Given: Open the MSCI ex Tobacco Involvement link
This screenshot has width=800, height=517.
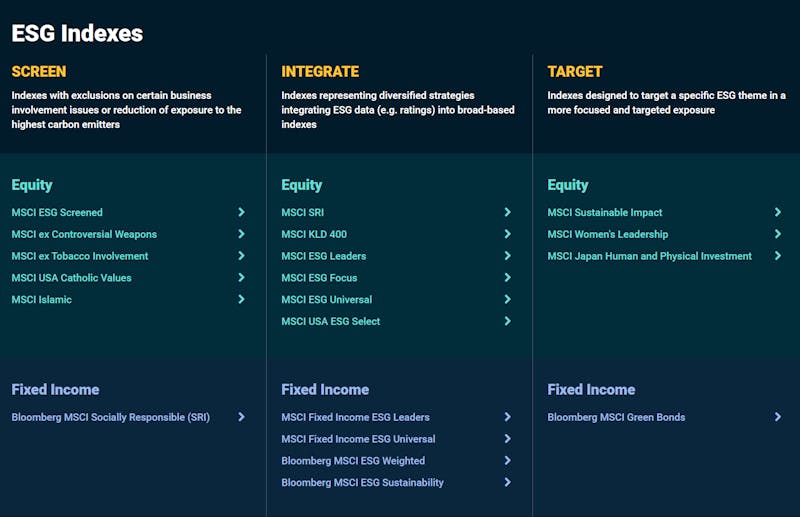Looking at the screenshot, I should tap(80, 256).
